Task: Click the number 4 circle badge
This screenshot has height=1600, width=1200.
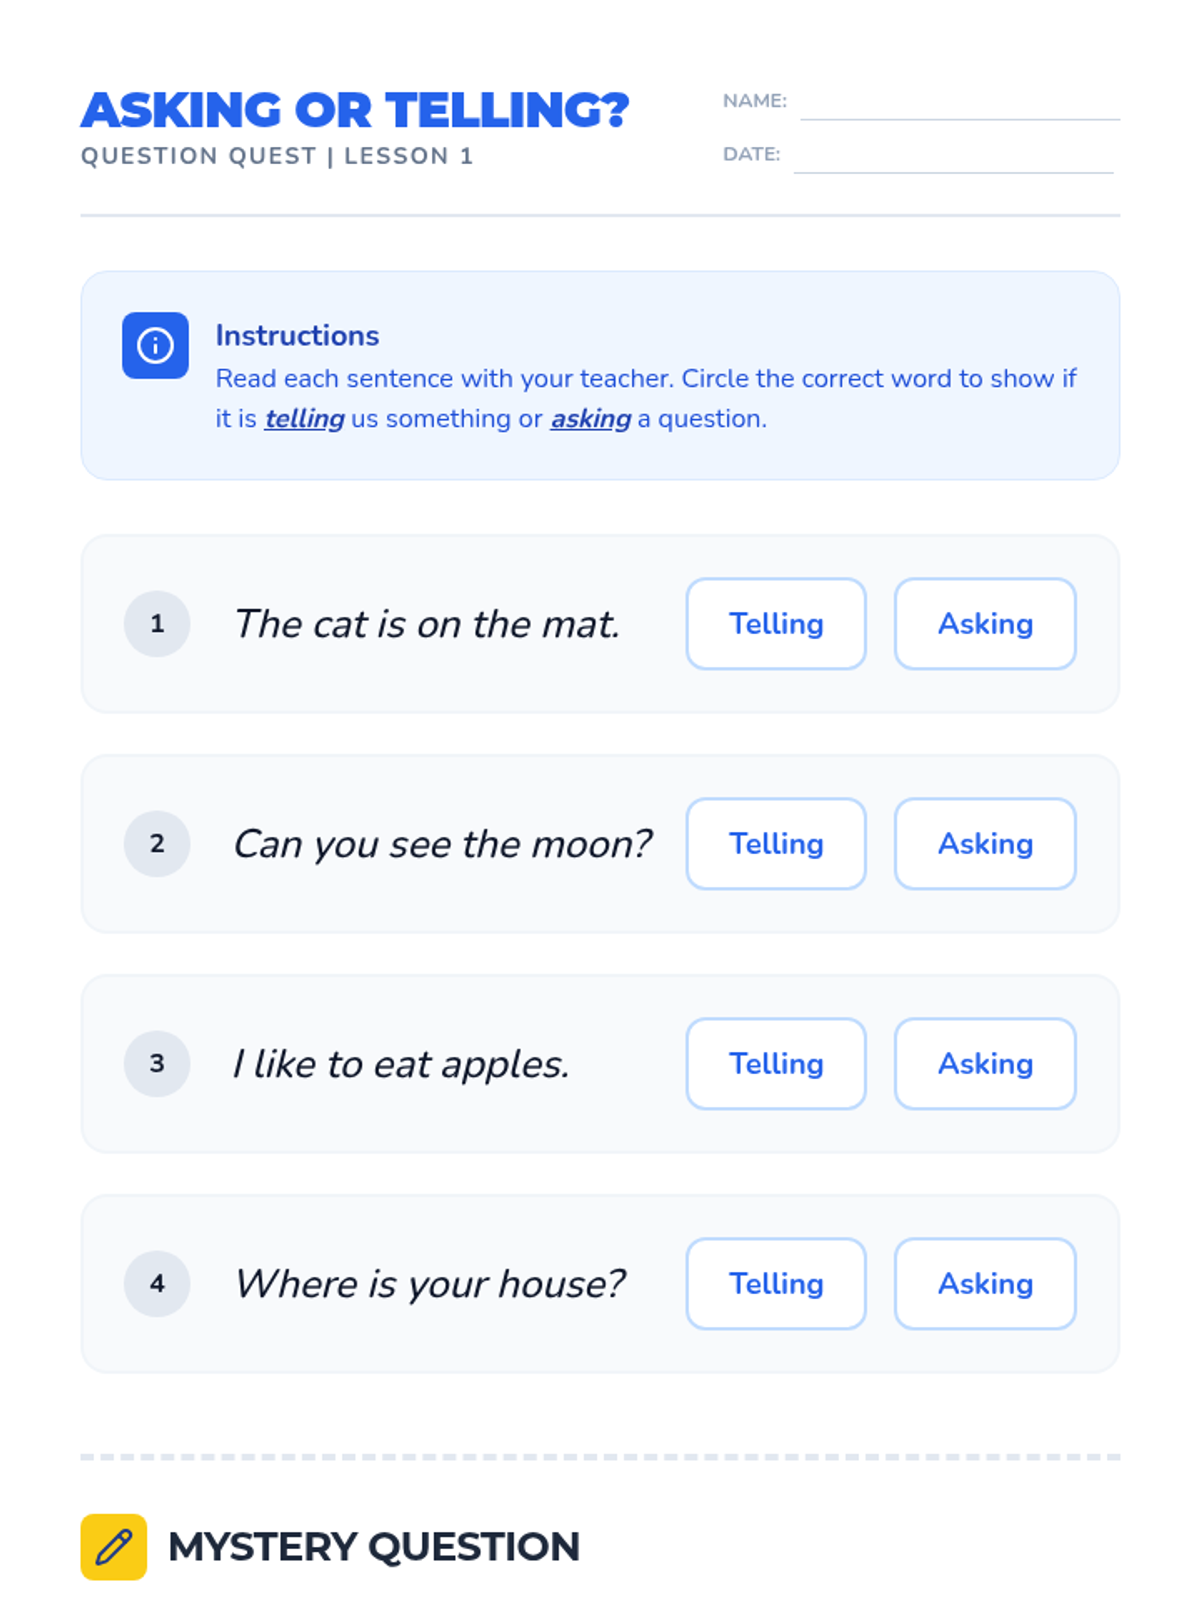Action: point(157,1284)
